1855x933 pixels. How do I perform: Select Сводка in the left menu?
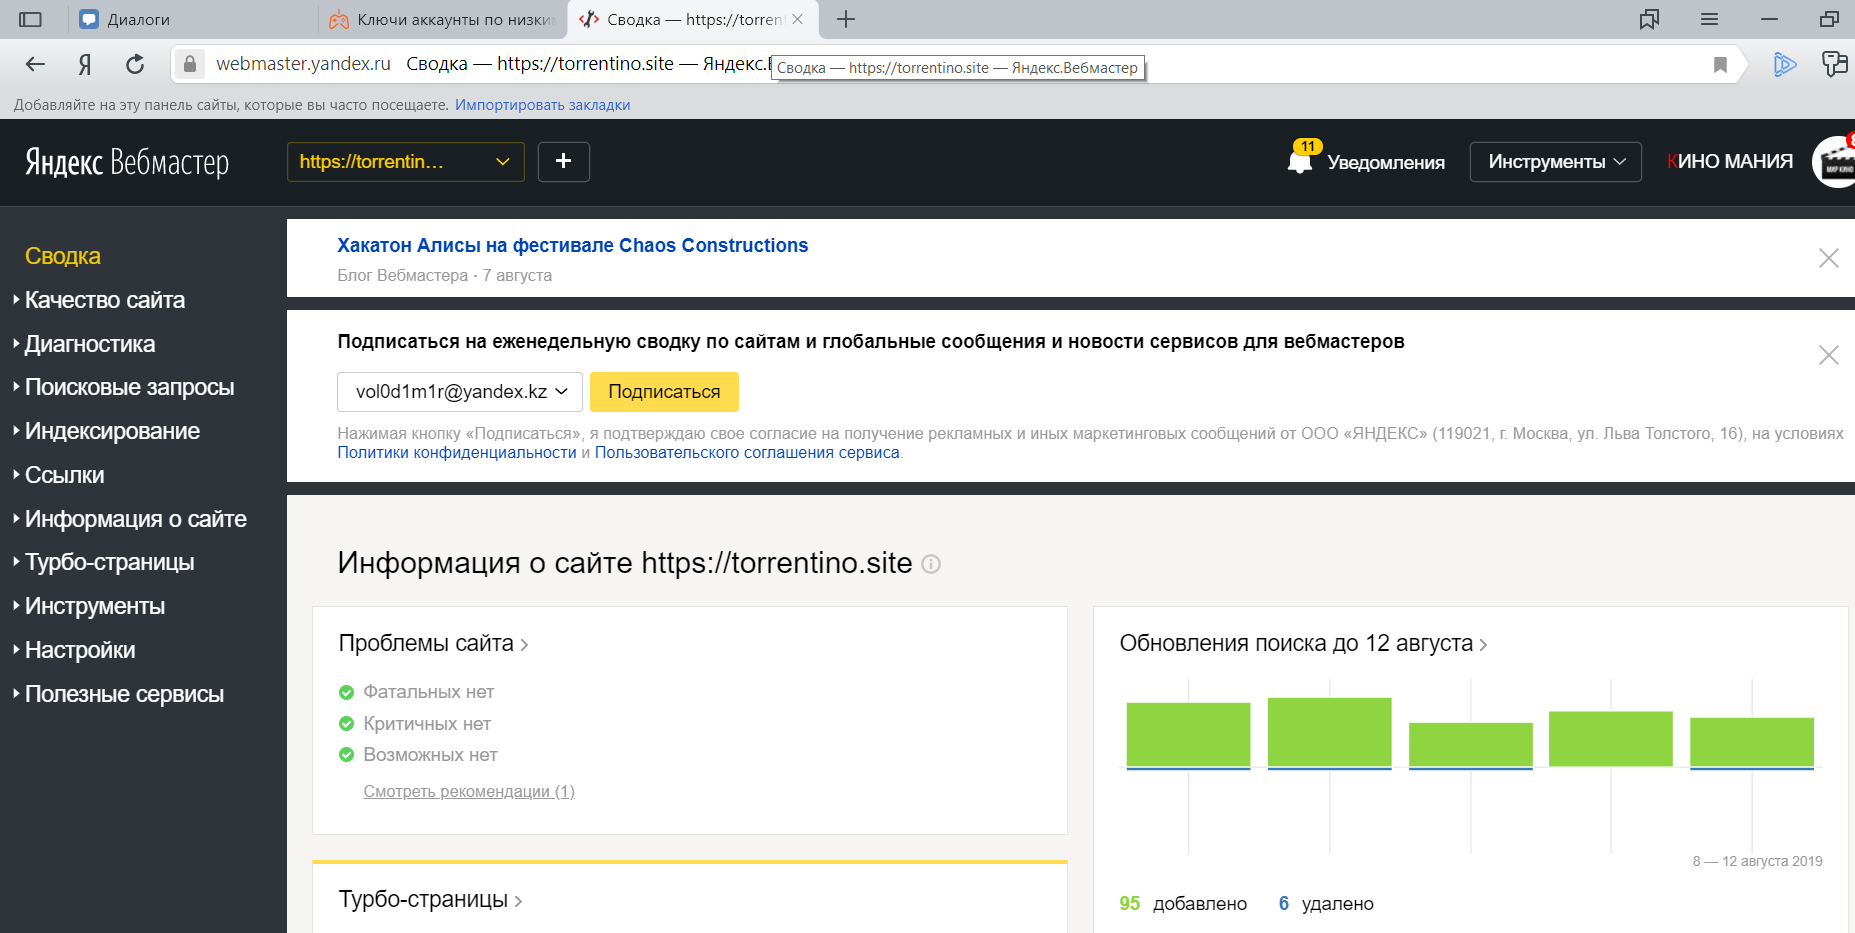(x=63, y=256)
